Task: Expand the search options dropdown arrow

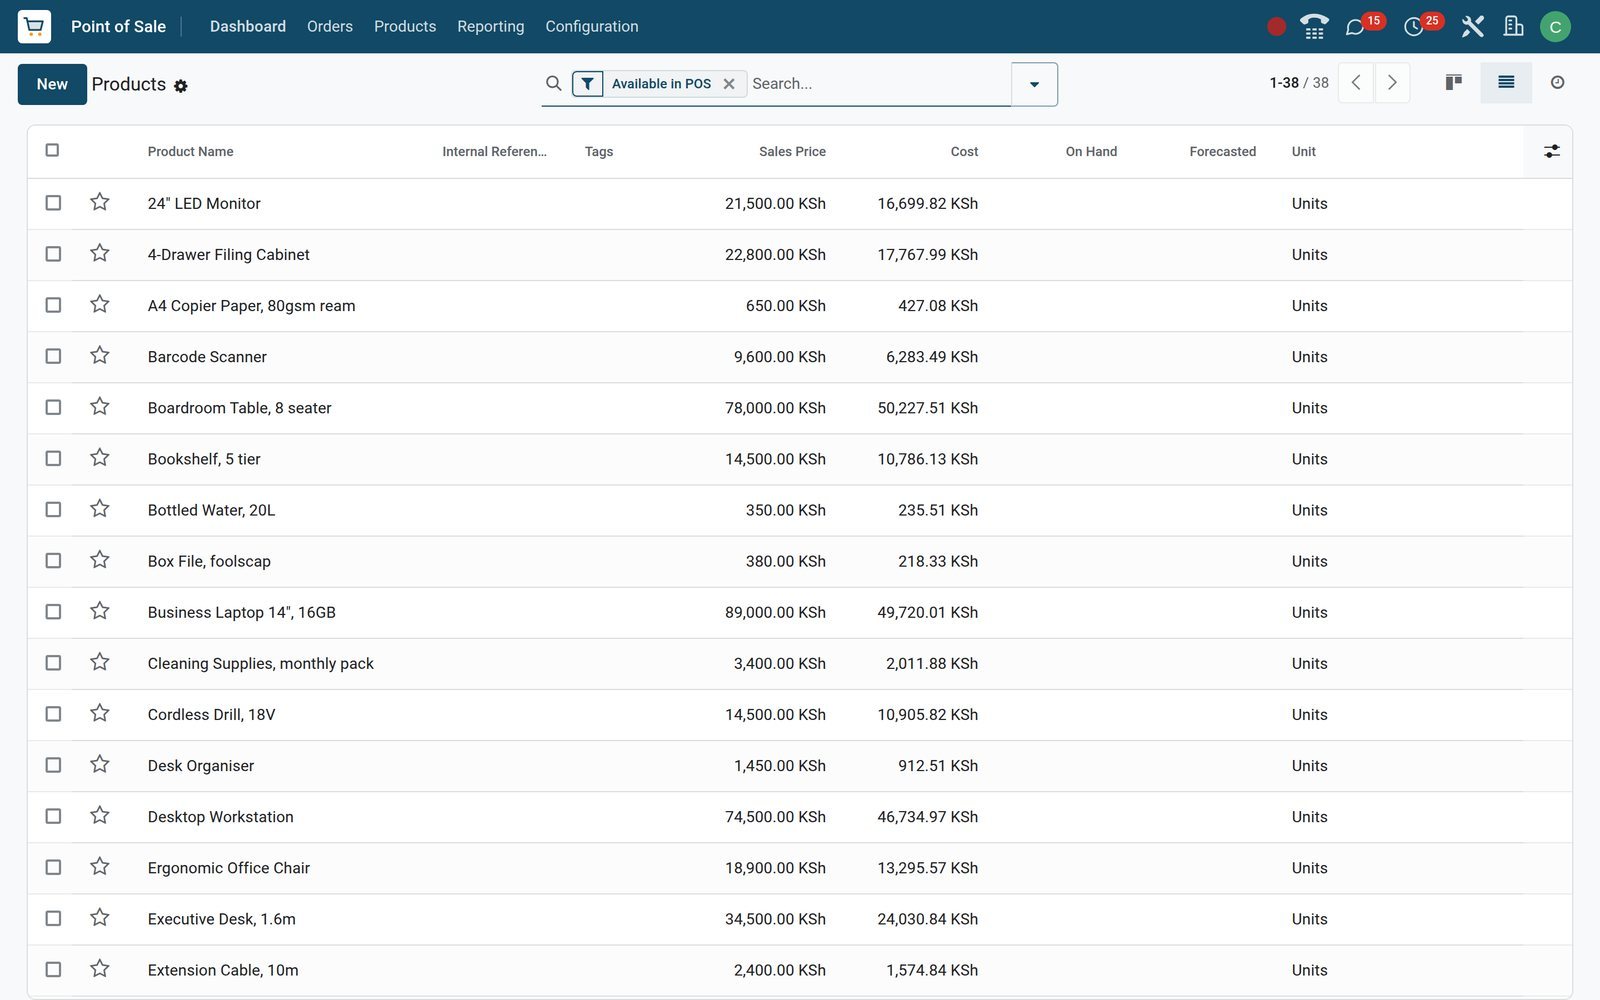Action: coord(1034,84)
